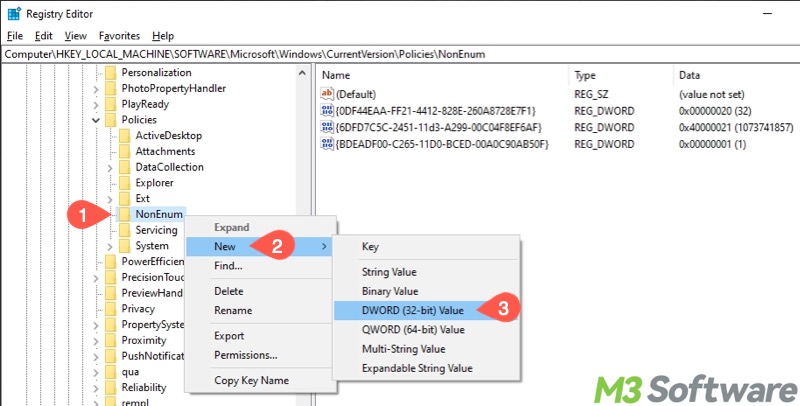Select the {BDEADF00-C265-11D0-BCED-00A0C90AB50F} DWORD icon
This screenshot has width=800, height=406.
pyautogui.click(x=327, y=144)
